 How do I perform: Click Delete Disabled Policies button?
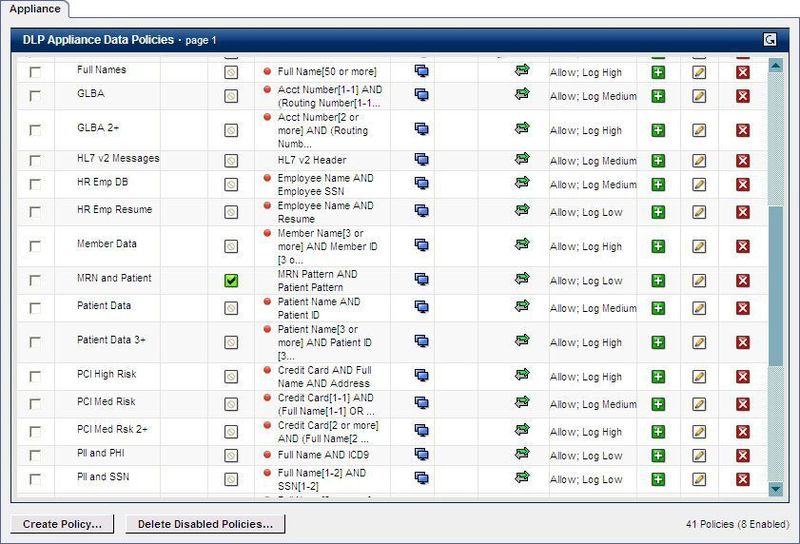pos(205,524)
